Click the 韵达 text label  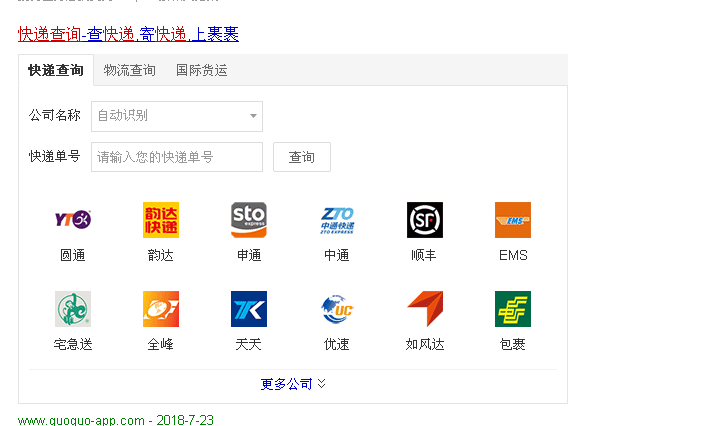point(160,255)
